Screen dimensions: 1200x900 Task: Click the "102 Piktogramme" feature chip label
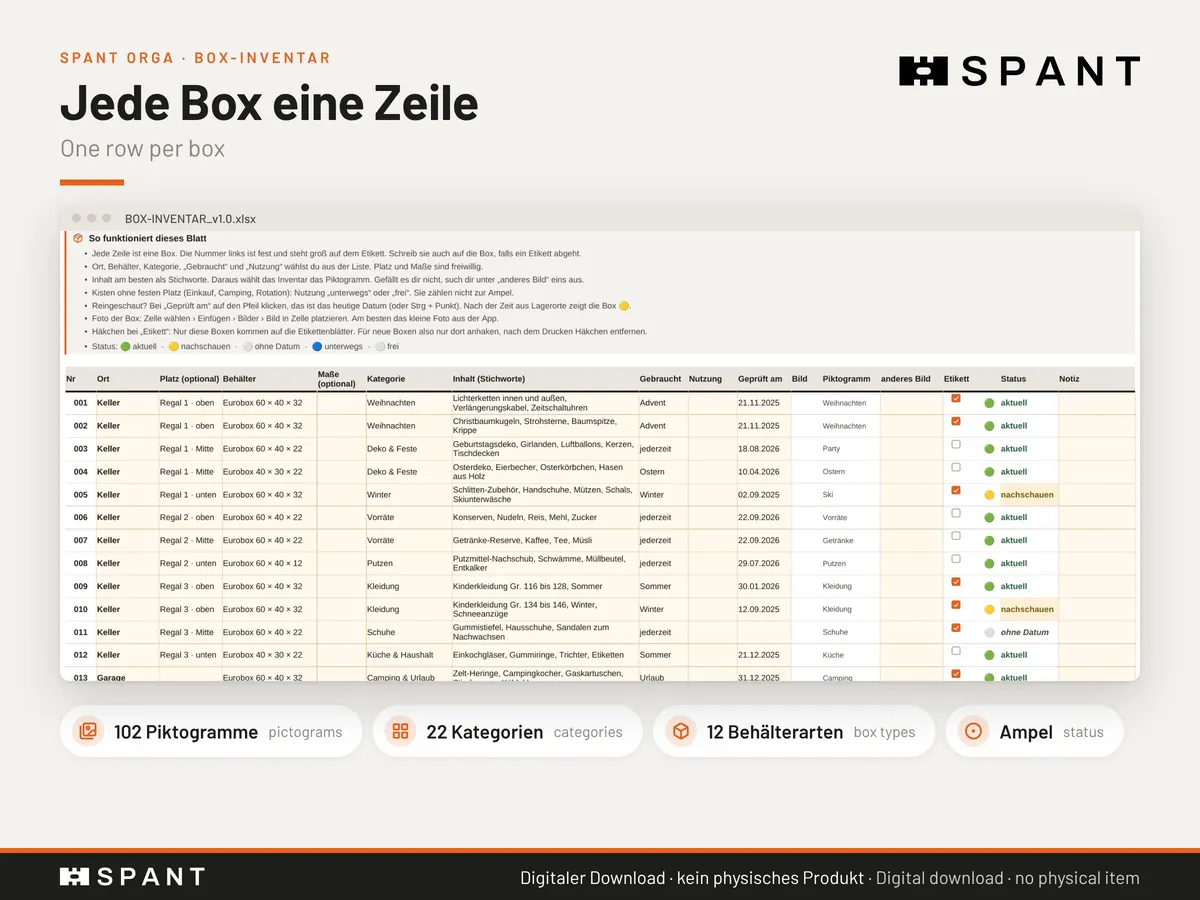coord(186,732)
